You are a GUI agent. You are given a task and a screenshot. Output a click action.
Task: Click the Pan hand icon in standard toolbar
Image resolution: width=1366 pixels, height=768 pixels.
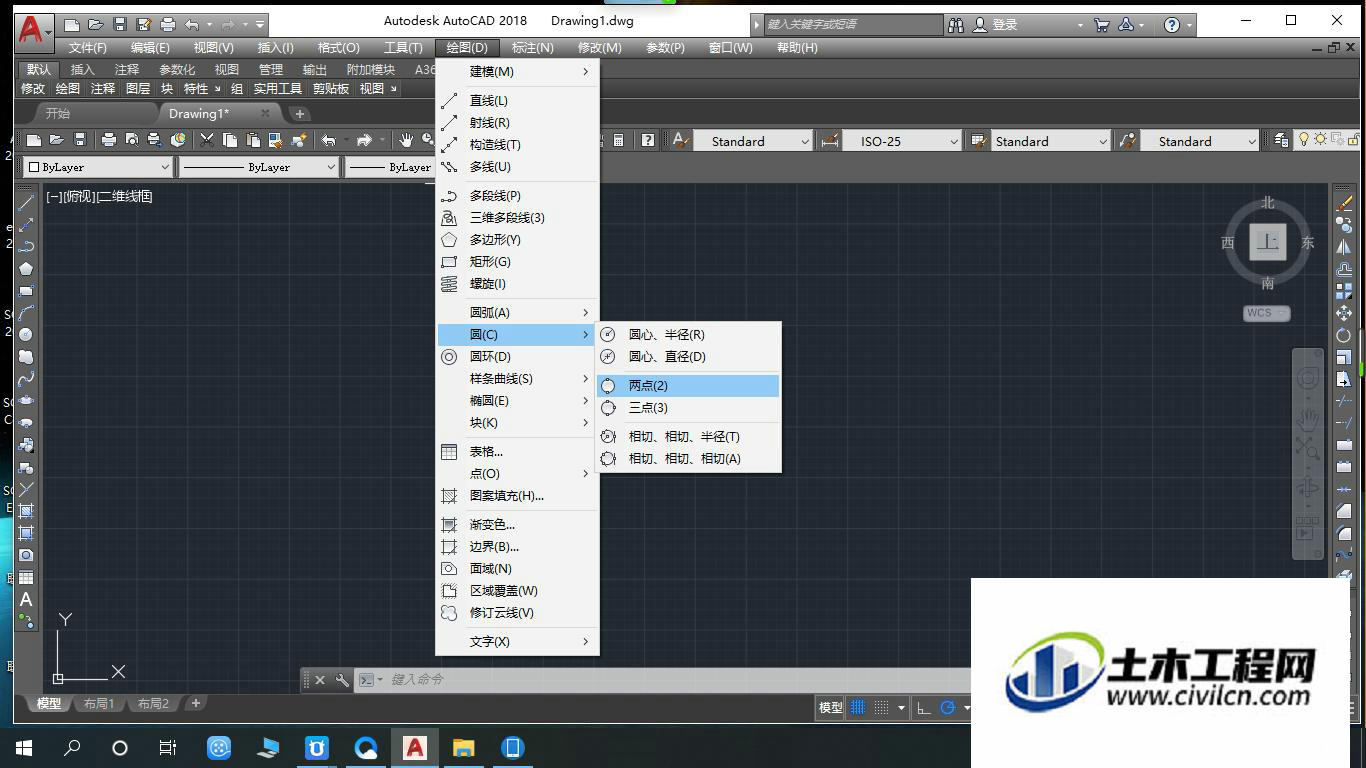(406, 140)
